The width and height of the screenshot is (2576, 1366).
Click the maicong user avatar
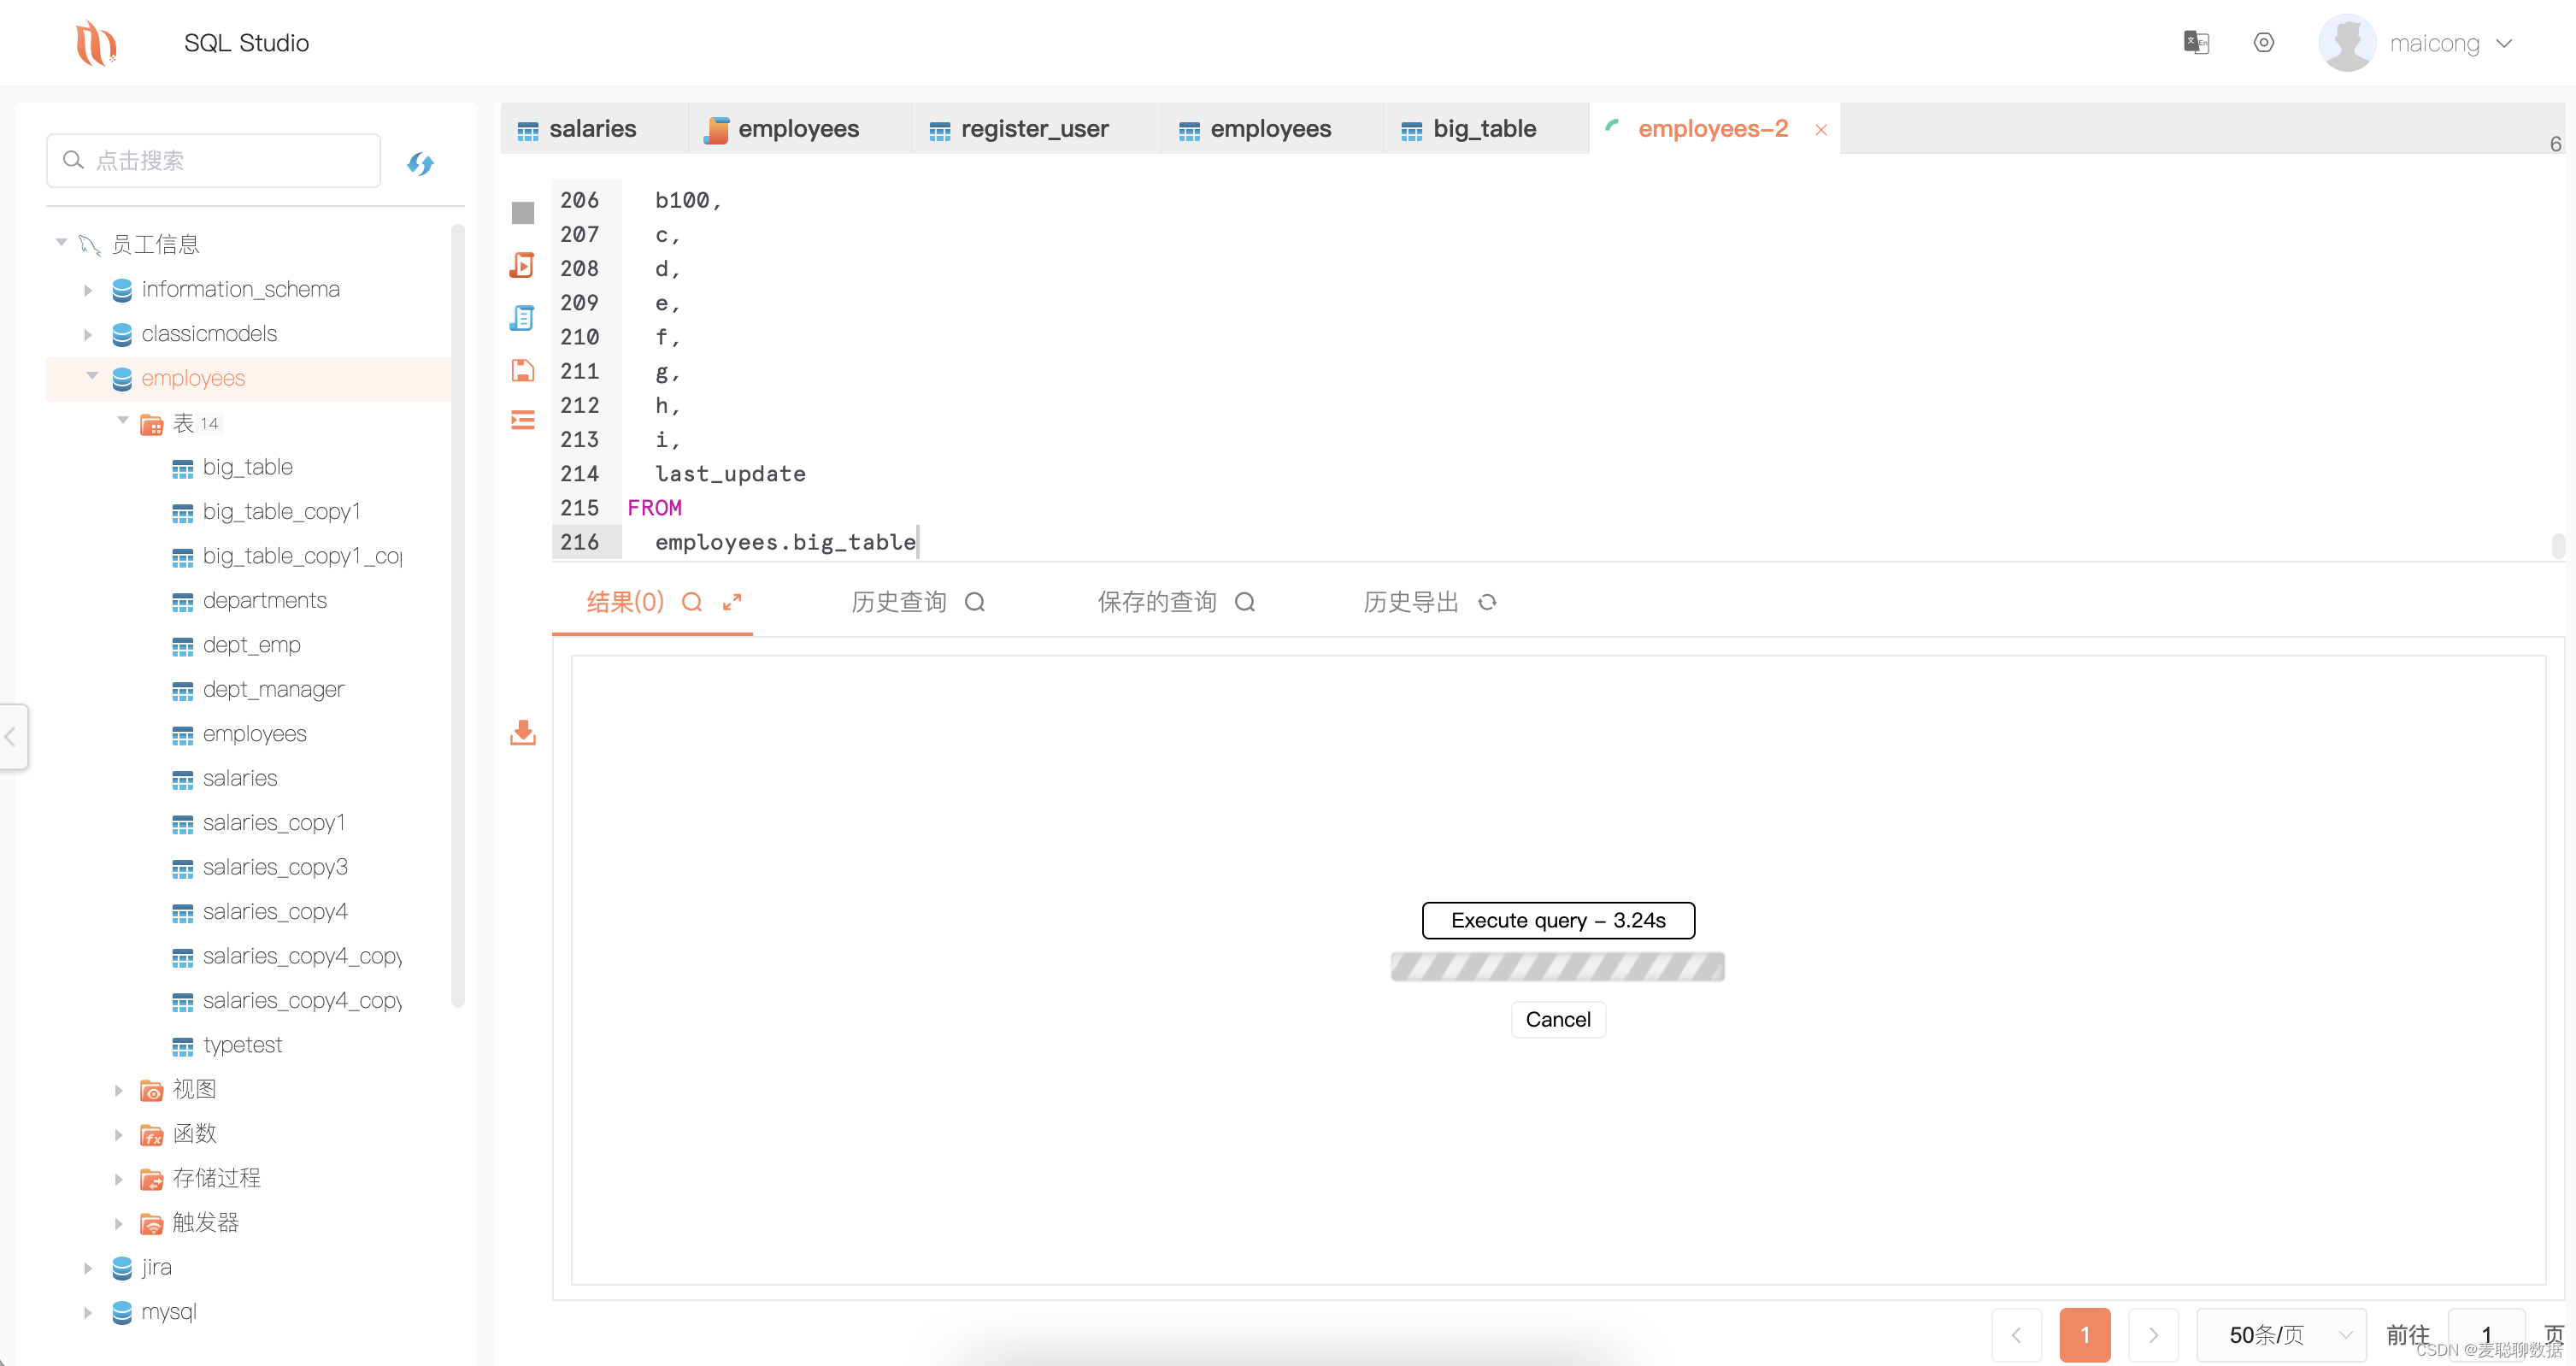coord(2346,43)
